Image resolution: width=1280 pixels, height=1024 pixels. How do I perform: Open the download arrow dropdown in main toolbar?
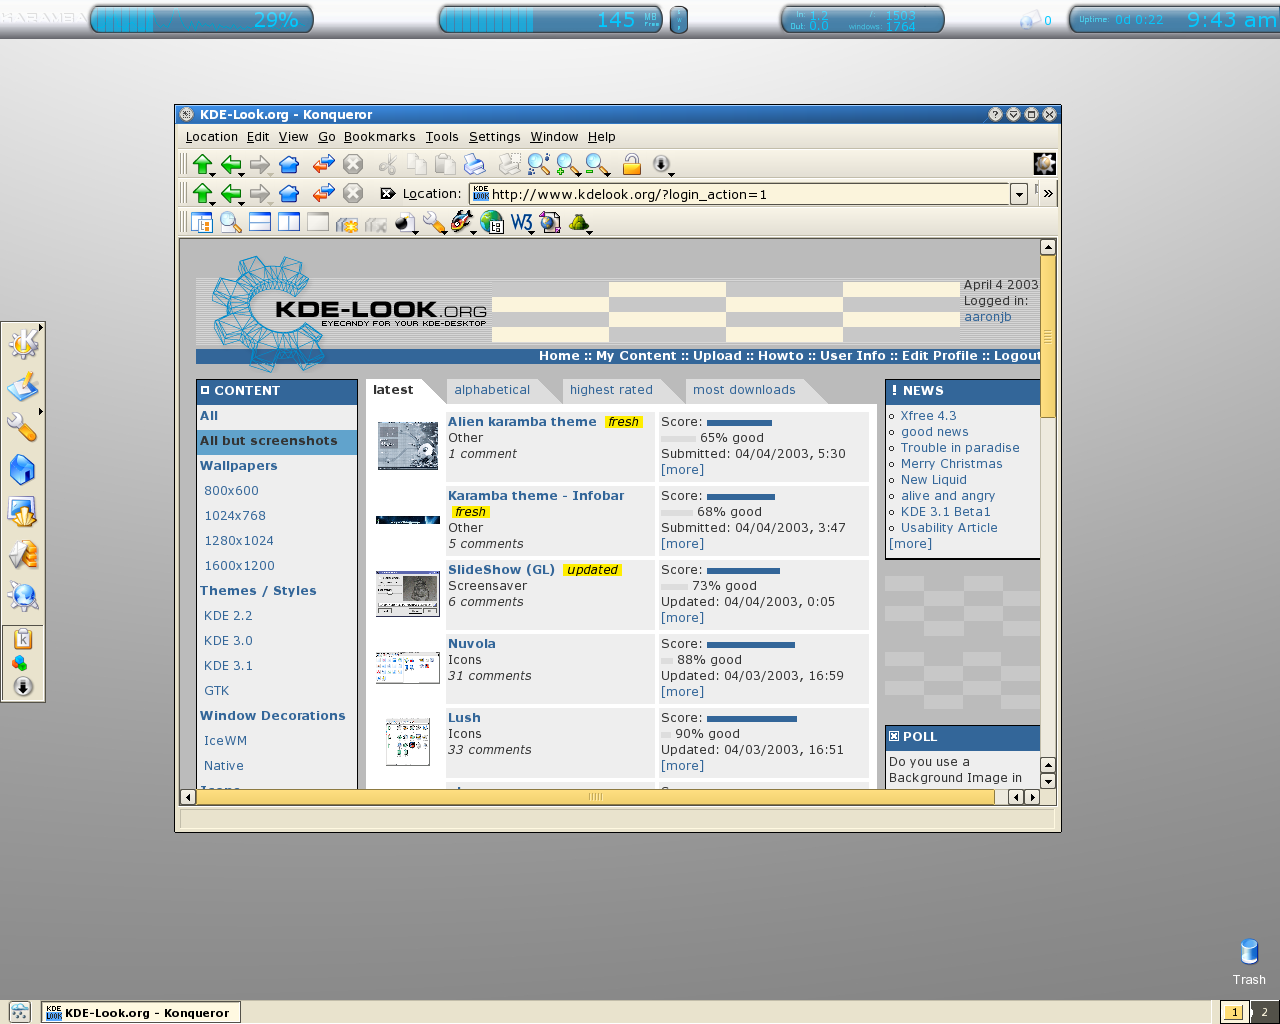(661, 164)
